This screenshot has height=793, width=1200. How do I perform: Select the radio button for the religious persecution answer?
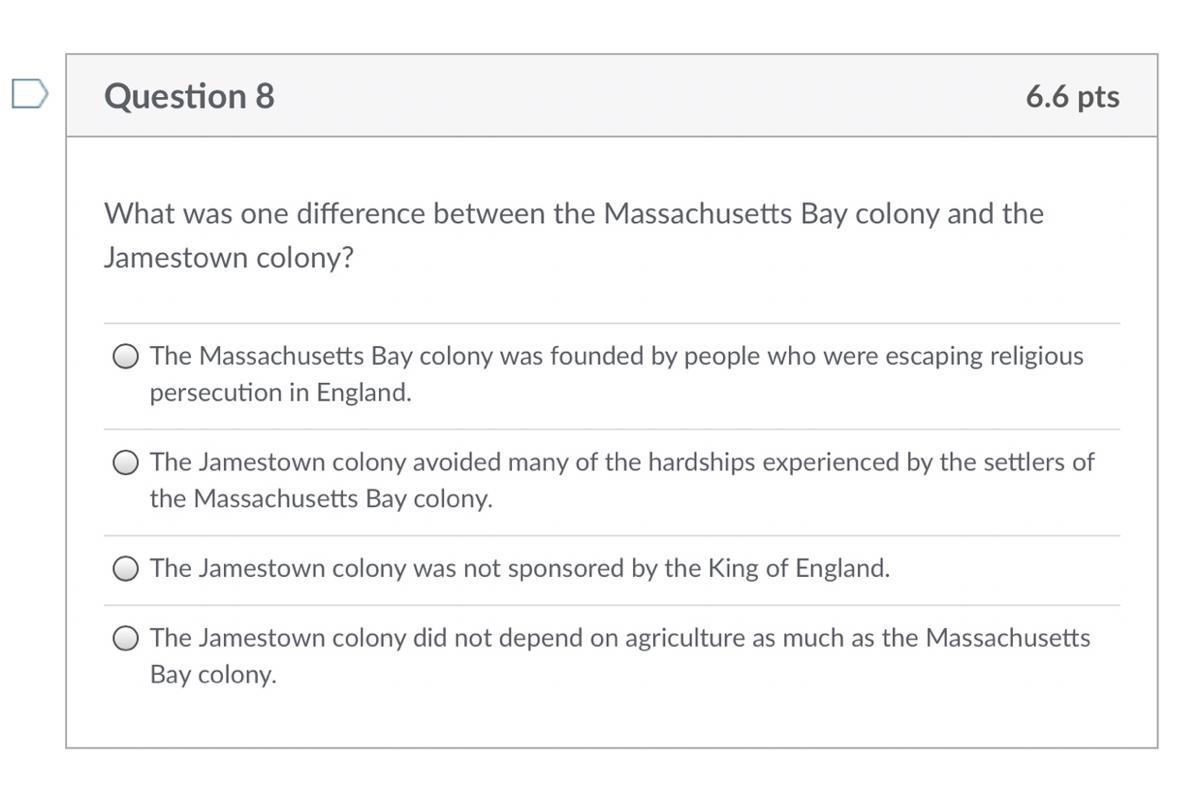tap(126, 357)
